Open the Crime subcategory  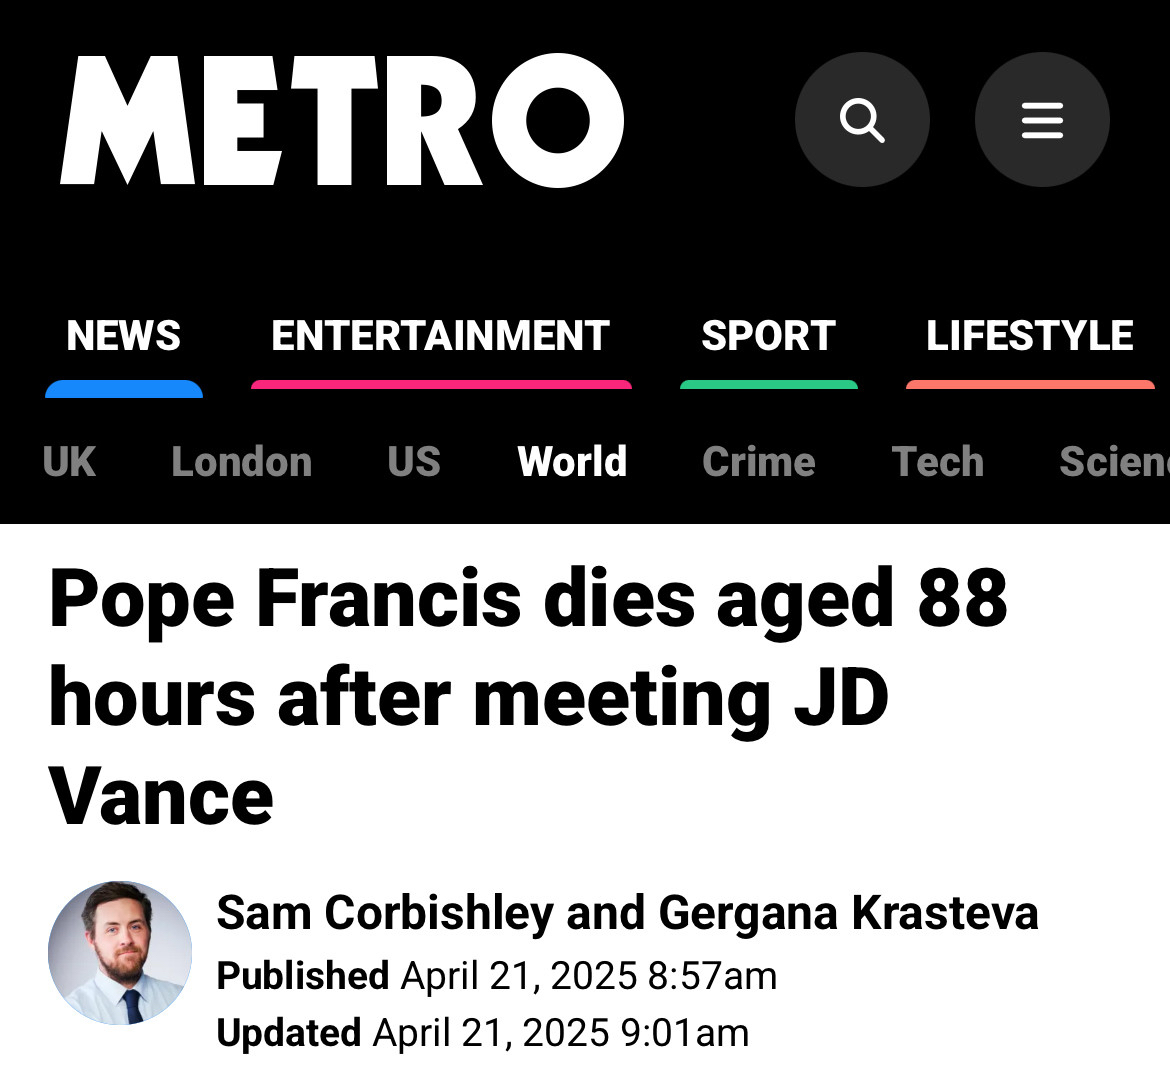(759, 462)
